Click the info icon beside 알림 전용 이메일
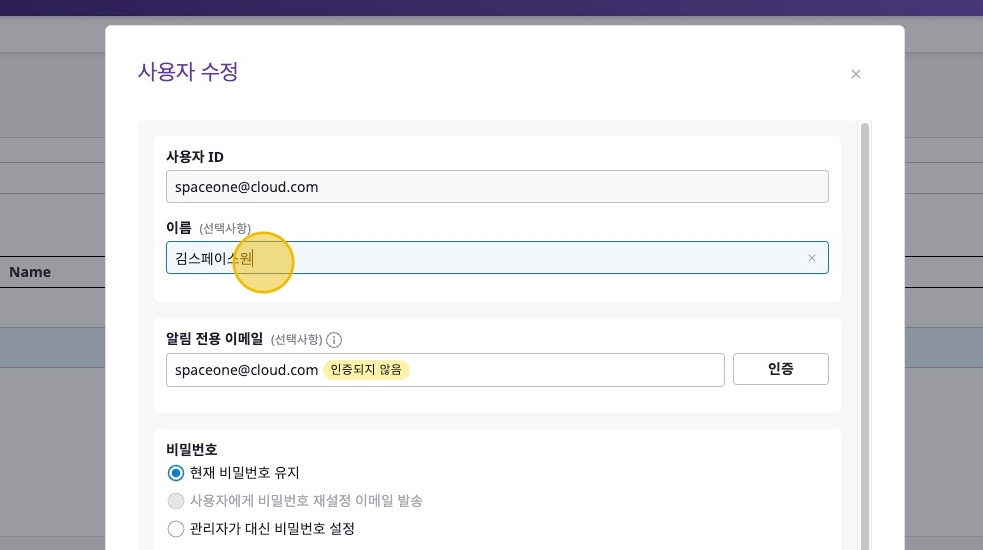983x550 pixels. pos(334,340)
